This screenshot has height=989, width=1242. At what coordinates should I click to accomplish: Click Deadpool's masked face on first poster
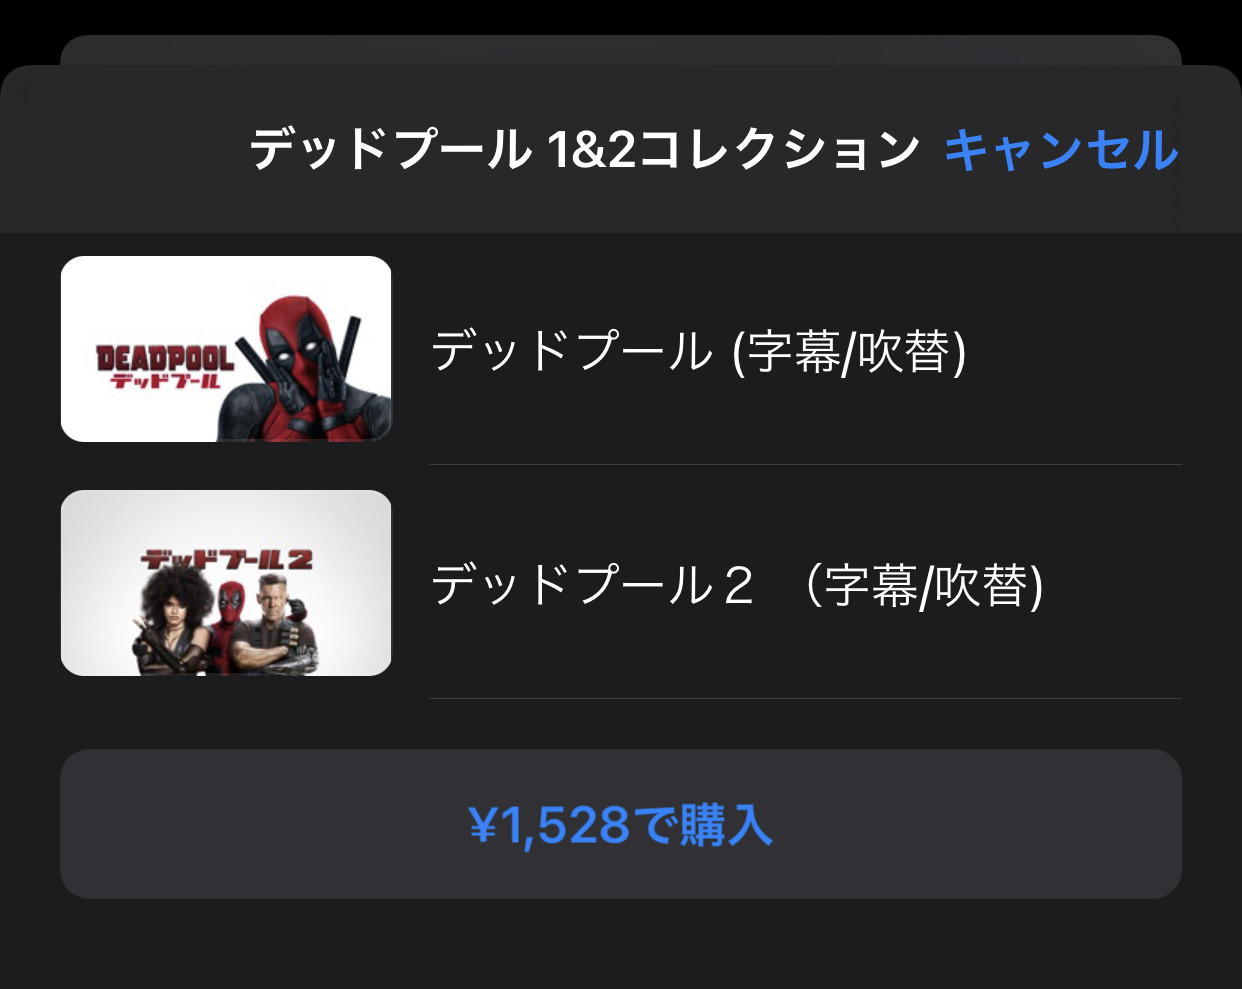tap(297, 343)
